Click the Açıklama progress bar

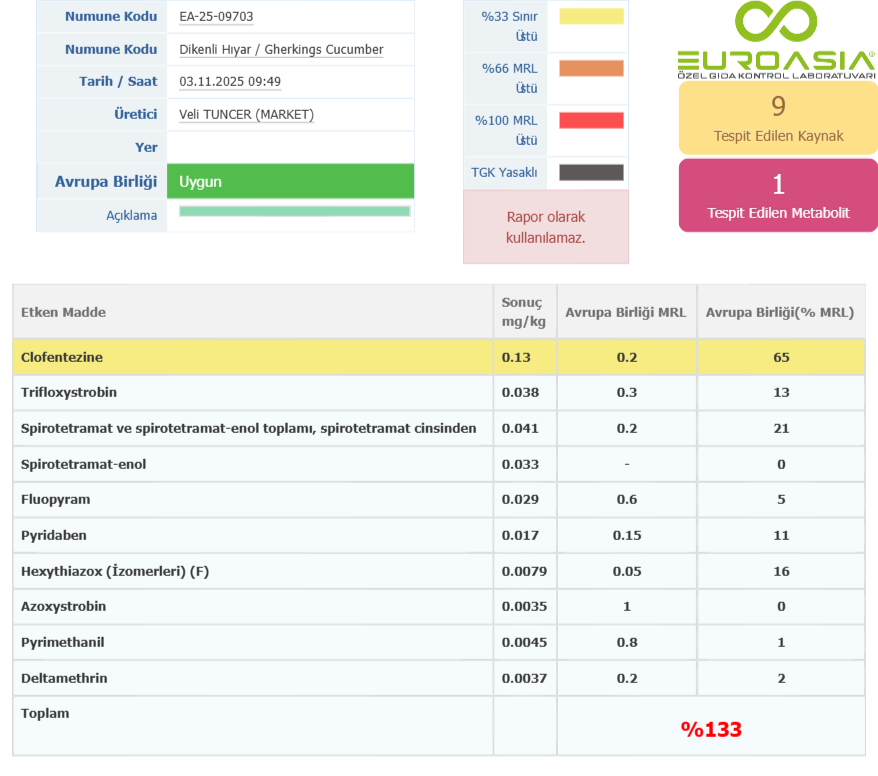(x=294, y=212)
